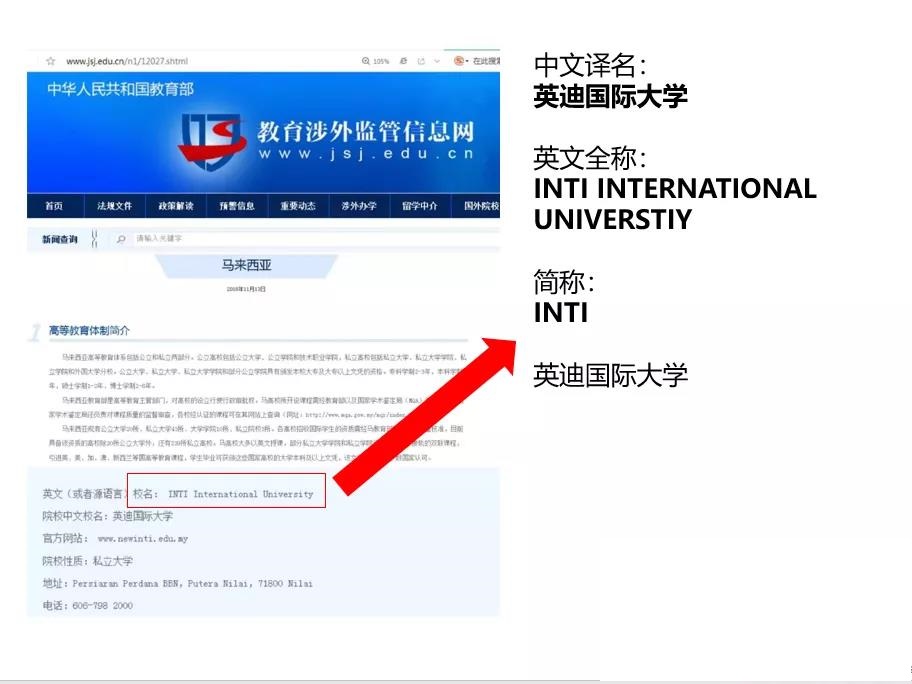Screen dimensions: 912x684
Task: Click the 高等教育体制简介 section heading
Action: click(x=89, y=330)
